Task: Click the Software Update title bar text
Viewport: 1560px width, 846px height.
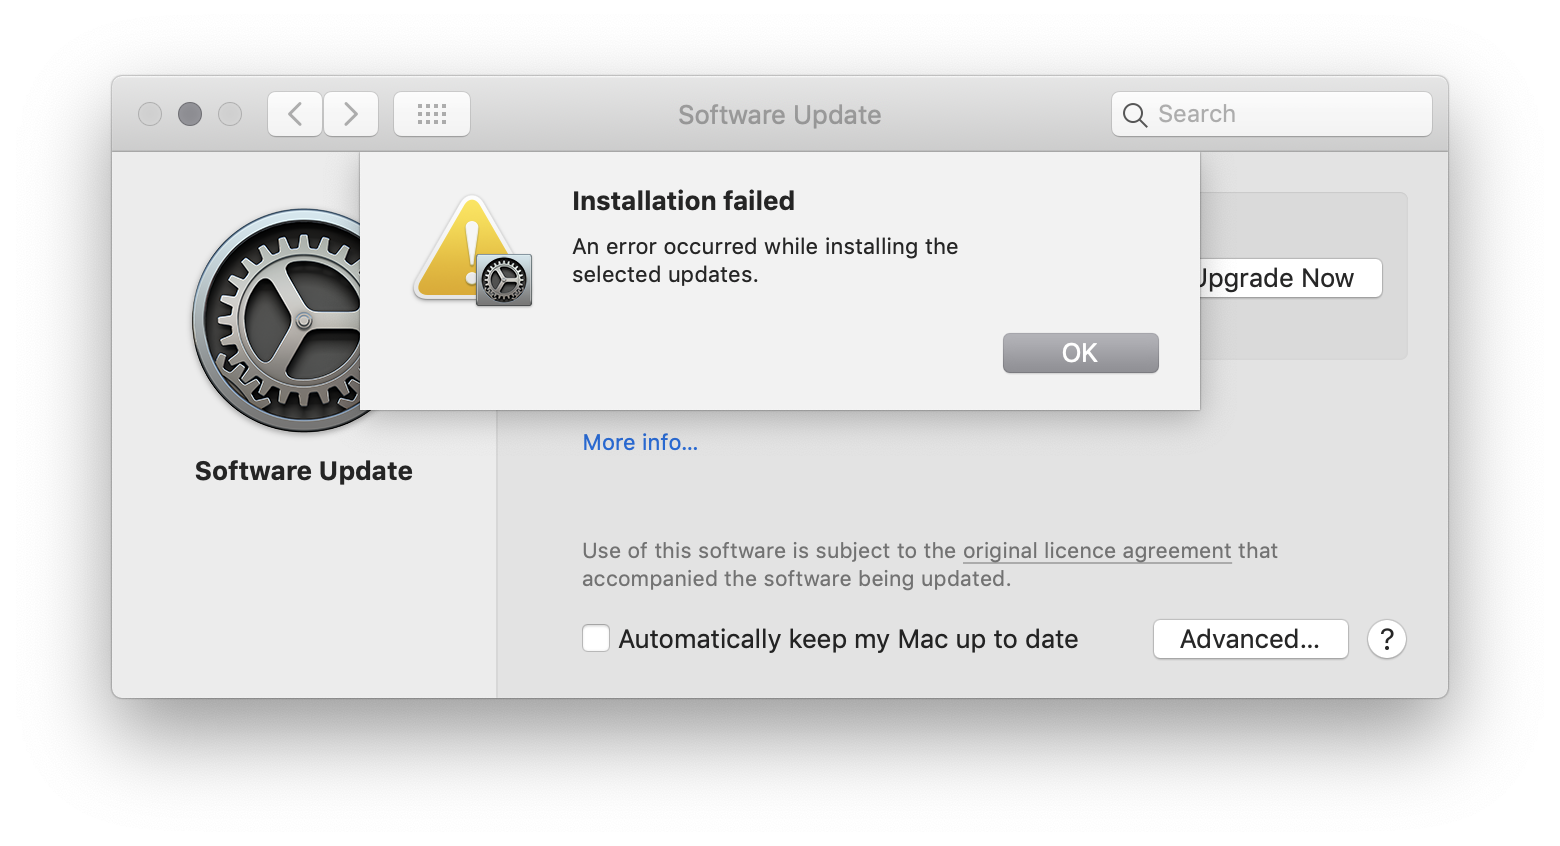Action: click(779, 114)
